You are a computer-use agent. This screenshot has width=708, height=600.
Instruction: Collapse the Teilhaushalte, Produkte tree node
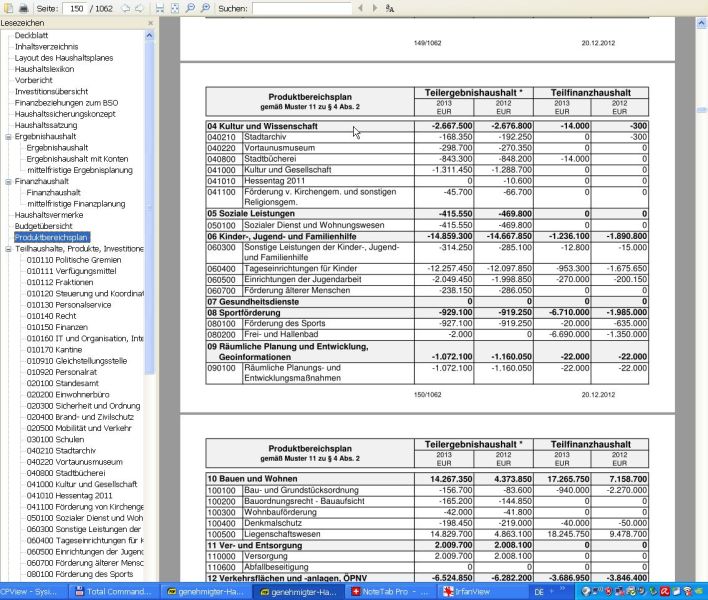tap(8, 249)
